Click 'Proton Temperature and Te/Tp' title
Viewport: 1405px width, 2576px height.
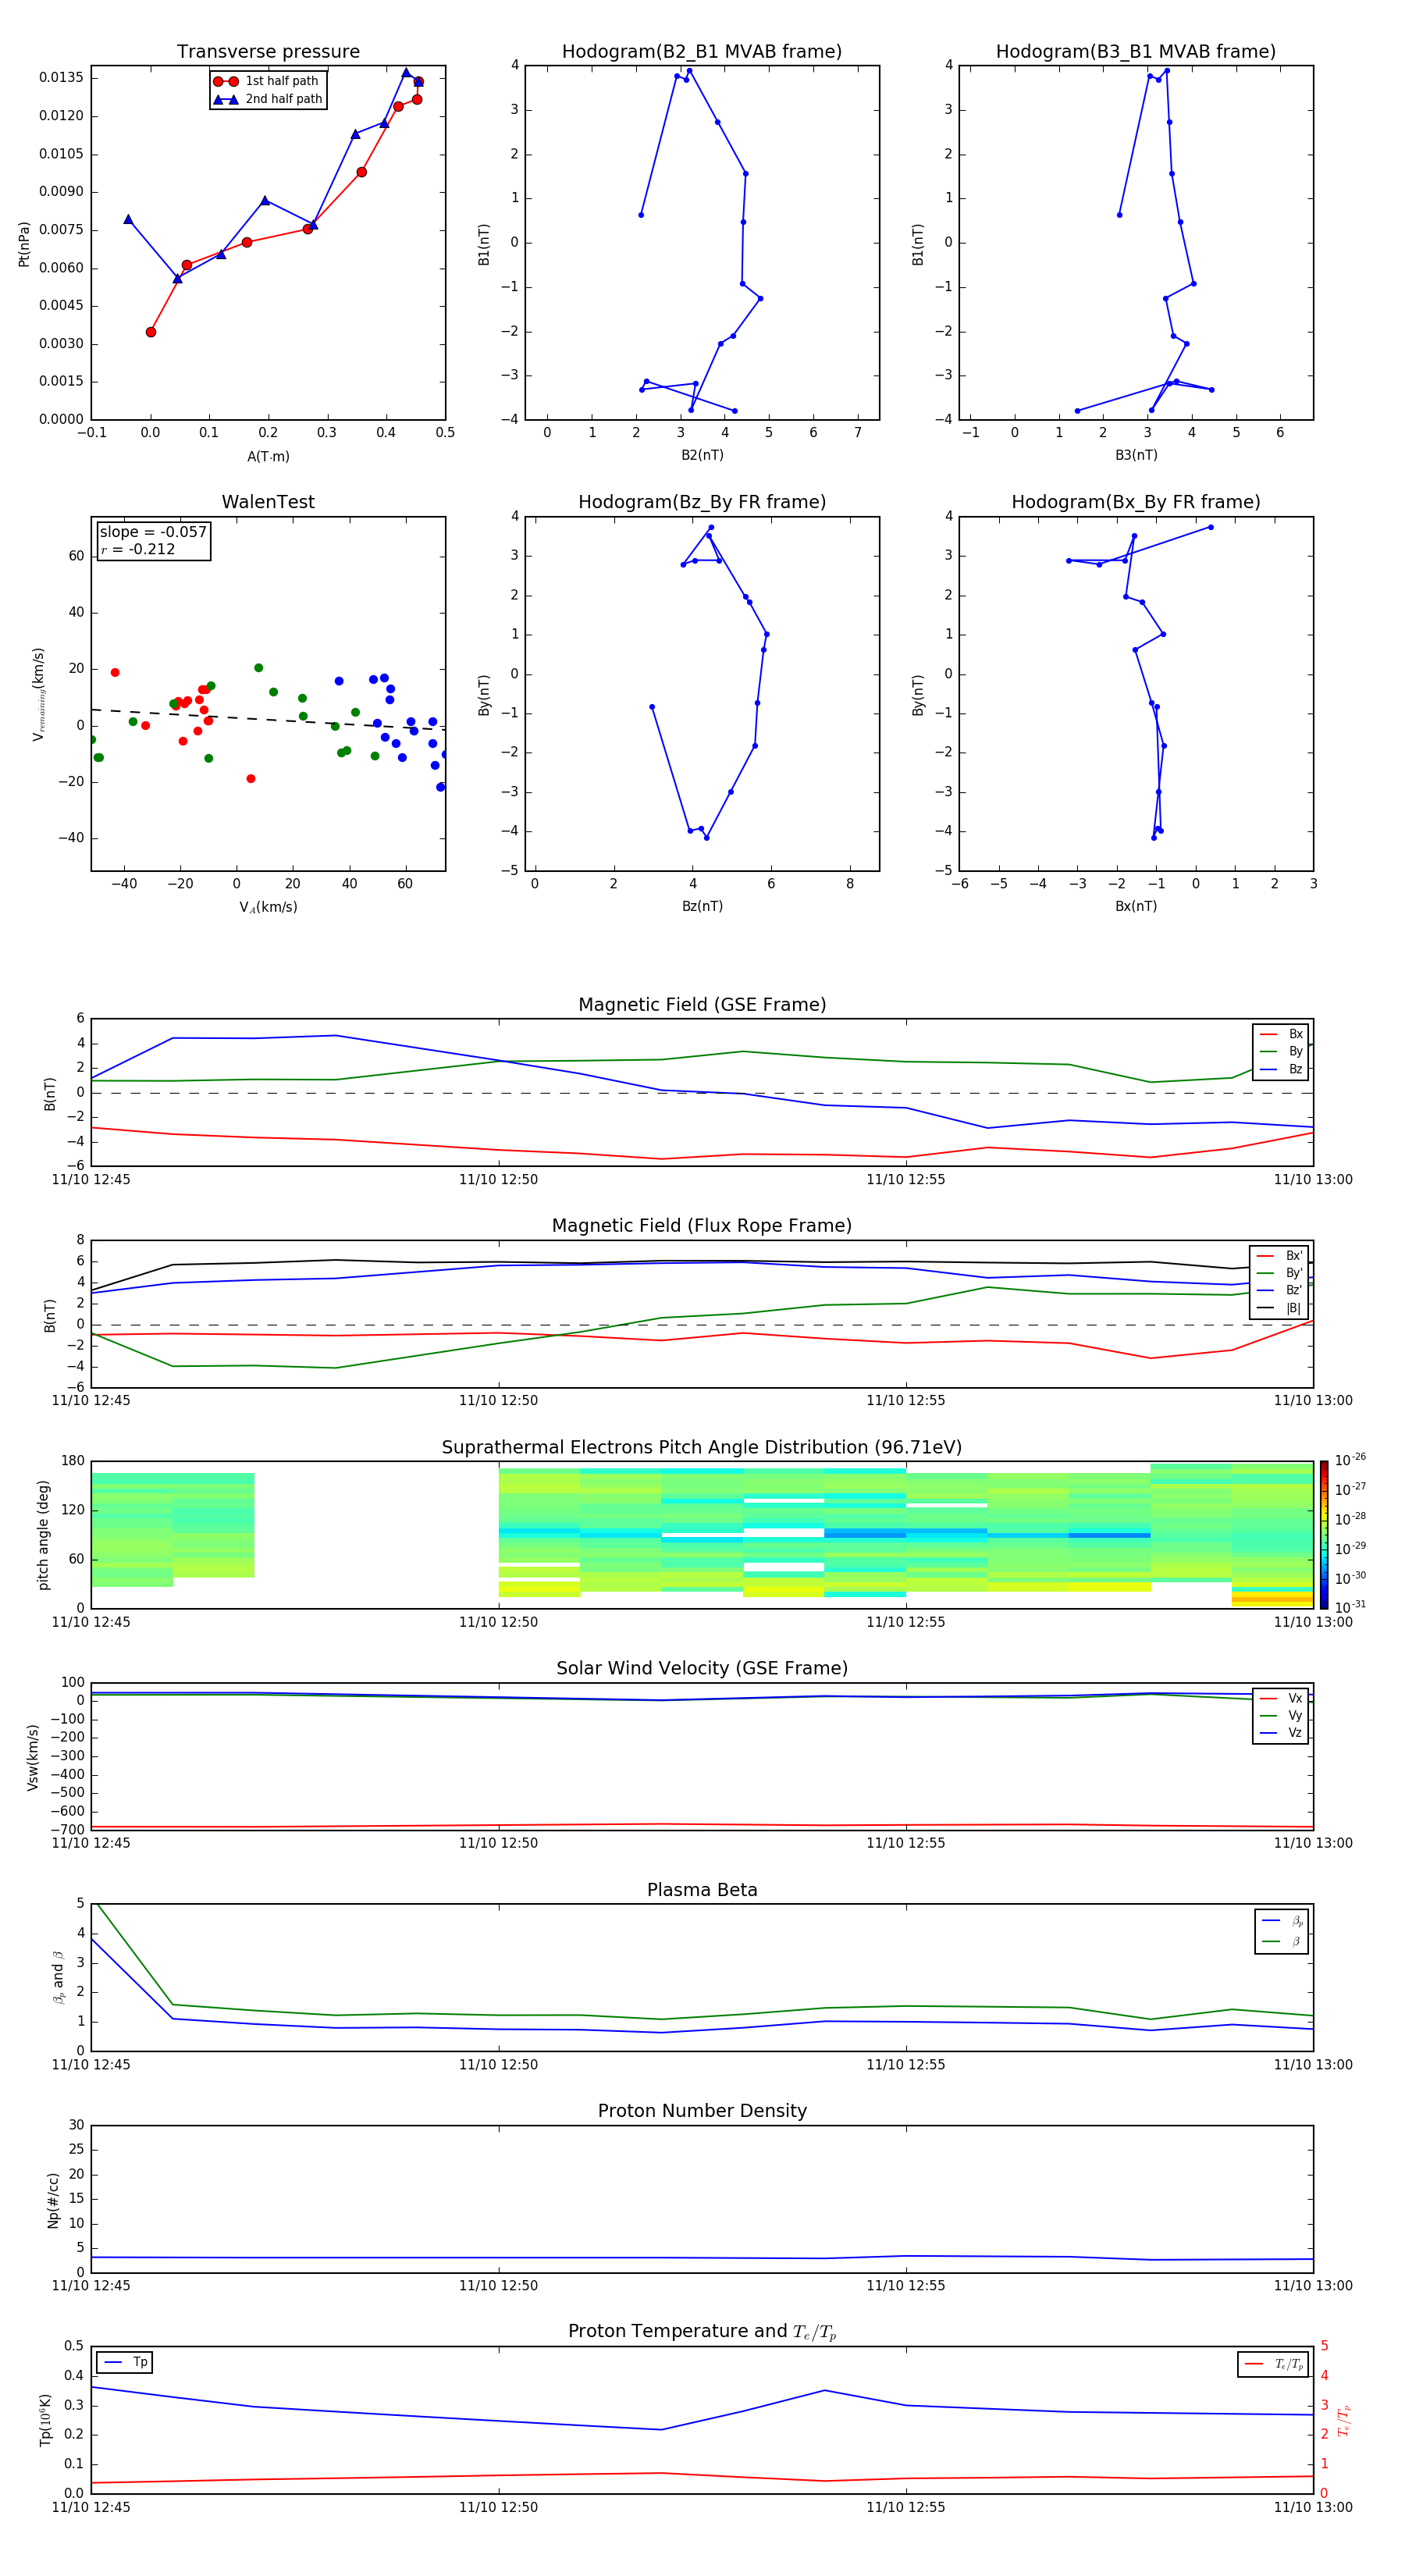(702, 2332)
